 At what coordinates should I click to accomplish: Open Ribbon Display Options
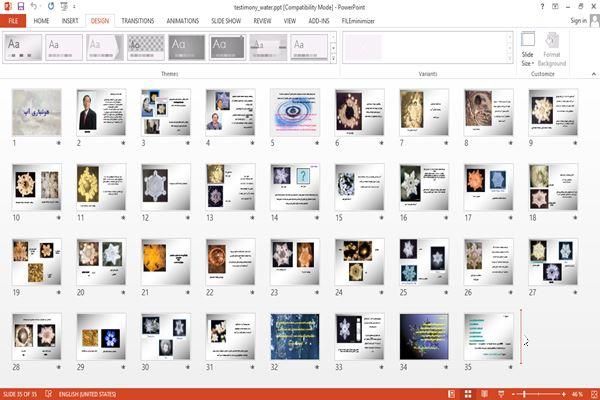555,7
